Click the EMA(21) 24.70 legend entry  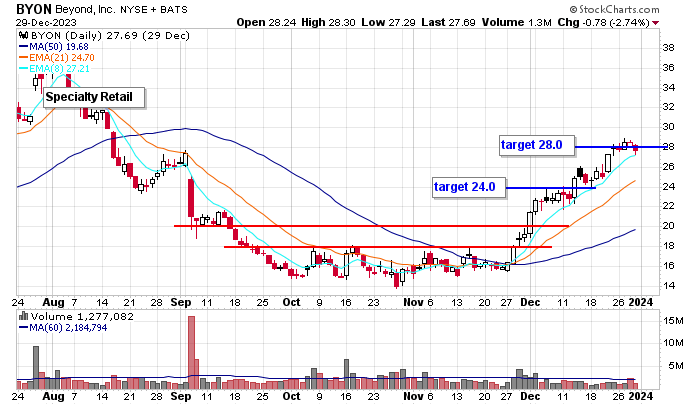(x=57, y=58)
